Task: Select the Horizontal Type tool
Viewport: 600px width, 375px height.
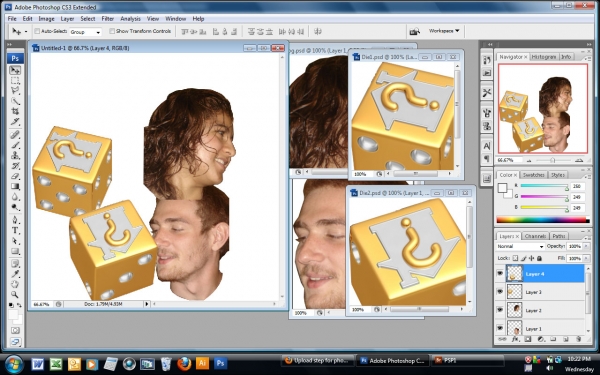Action: 15,230
